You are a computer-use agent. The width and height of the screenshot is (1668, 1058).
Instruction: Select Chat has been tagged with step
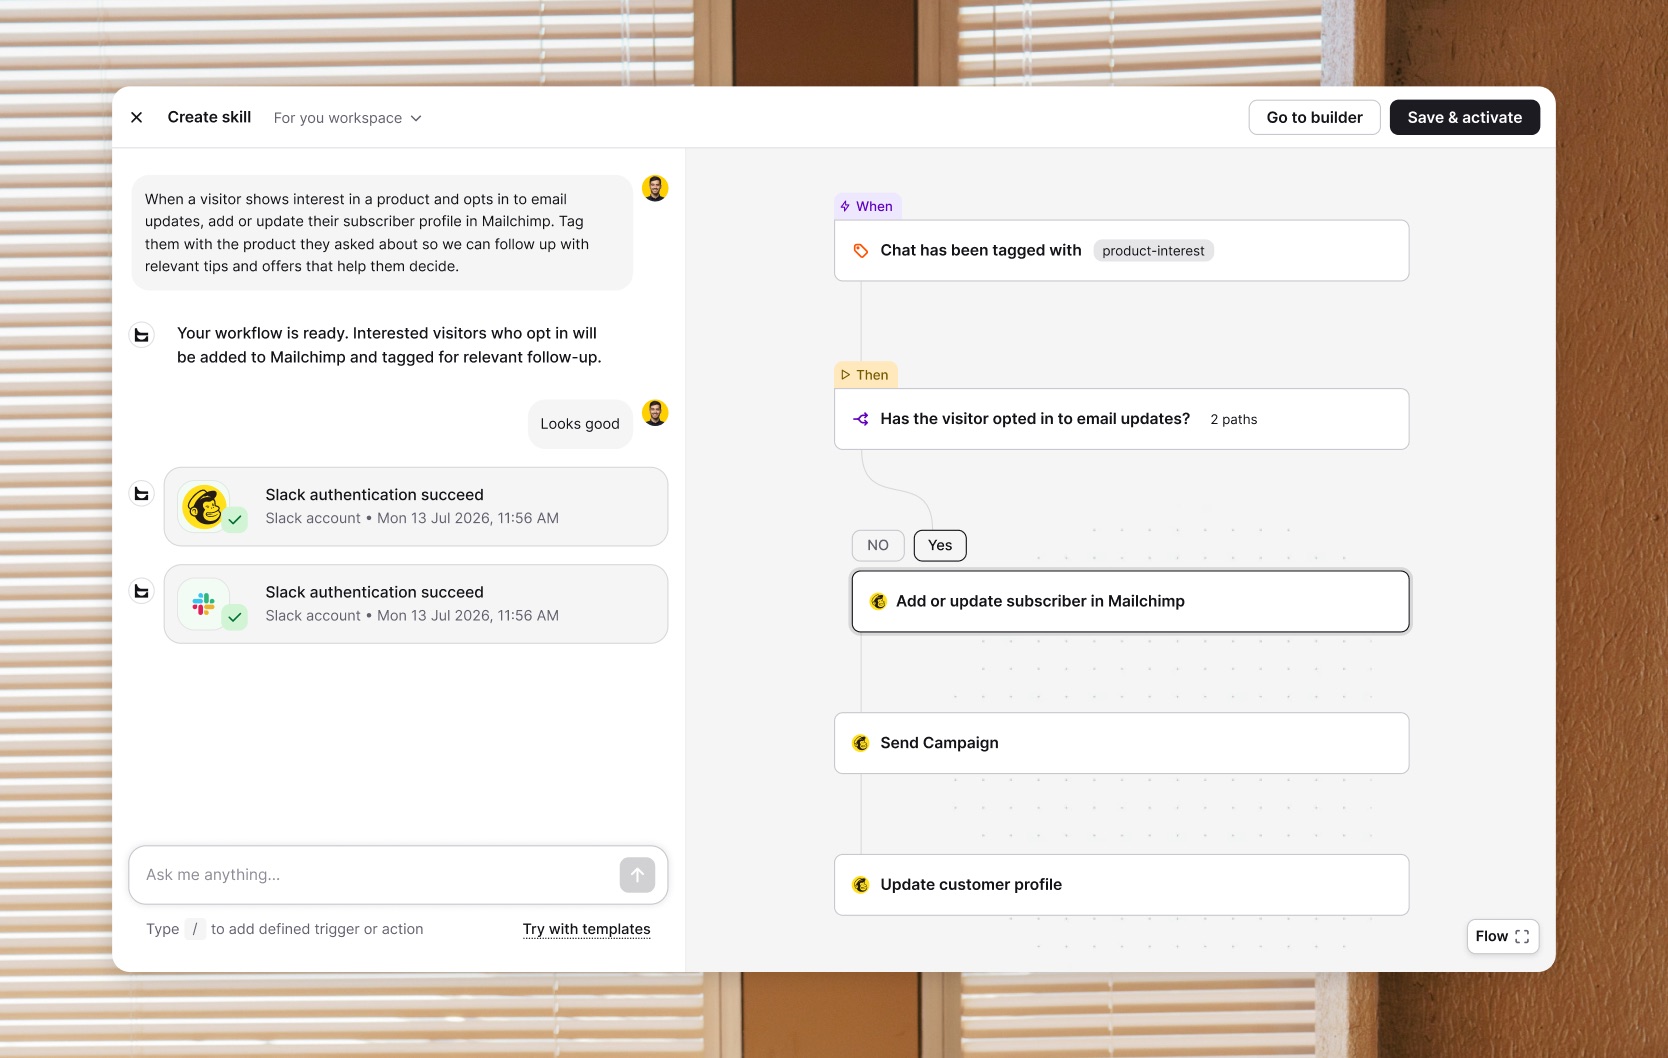(1121, 251)
